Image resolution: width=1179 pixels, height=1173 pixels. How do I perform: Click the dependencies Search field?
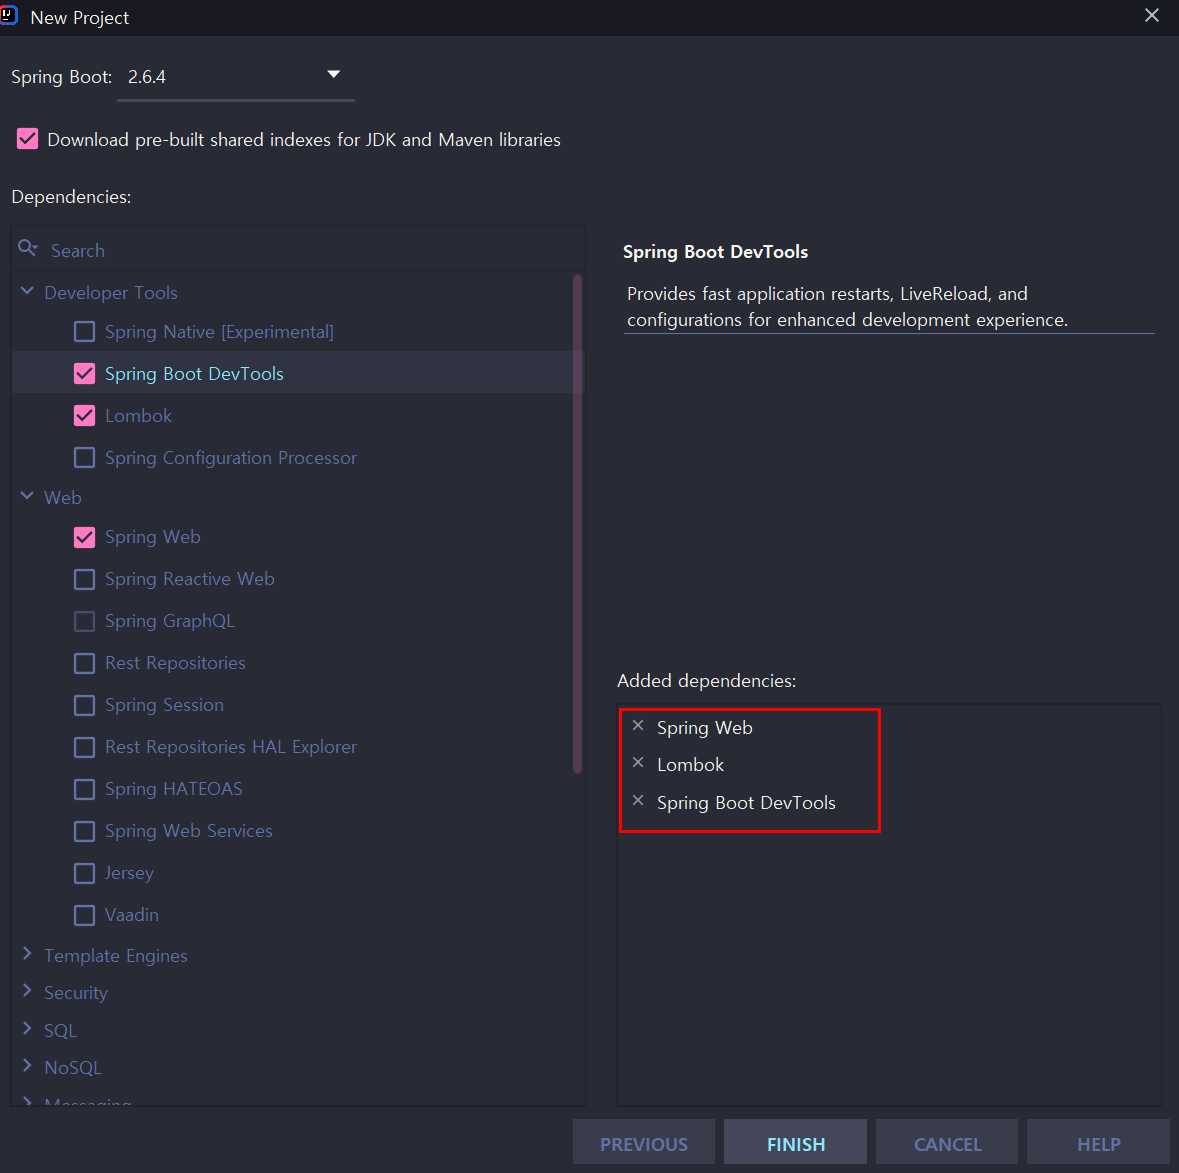click(x=299, y=250)
